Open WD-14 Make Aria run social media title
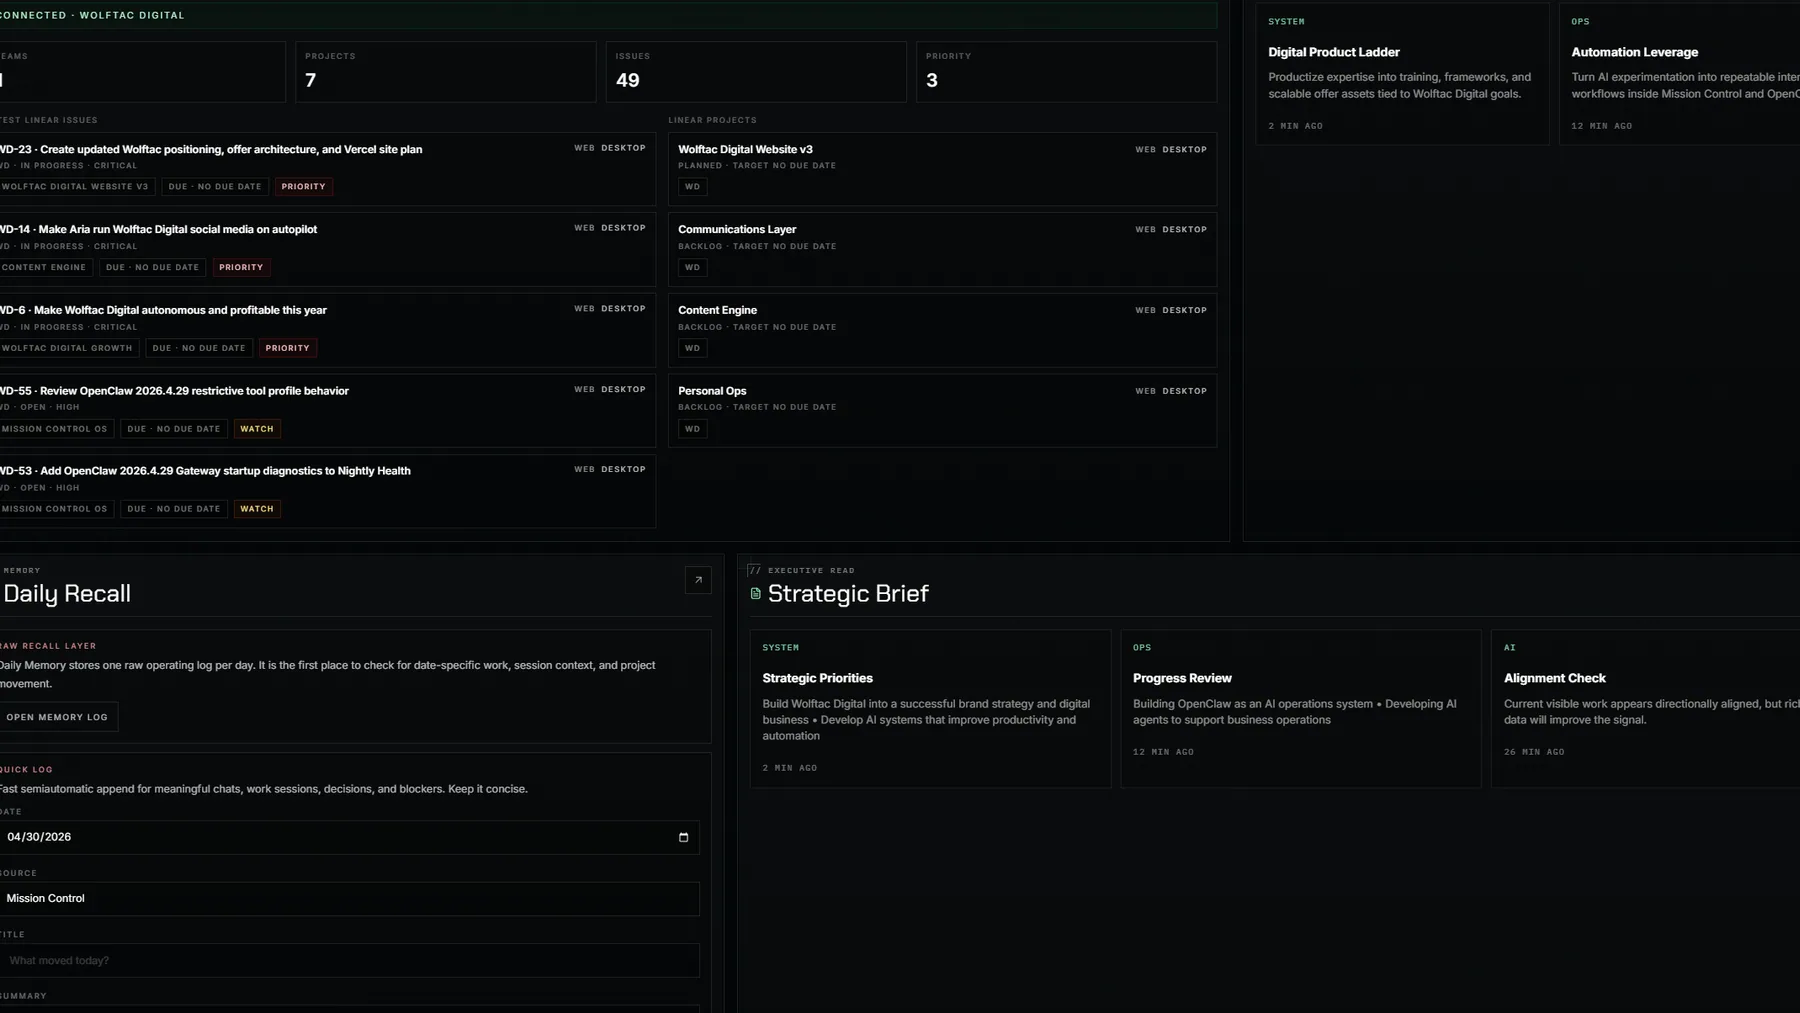1800x1013 pixels. 159,230
